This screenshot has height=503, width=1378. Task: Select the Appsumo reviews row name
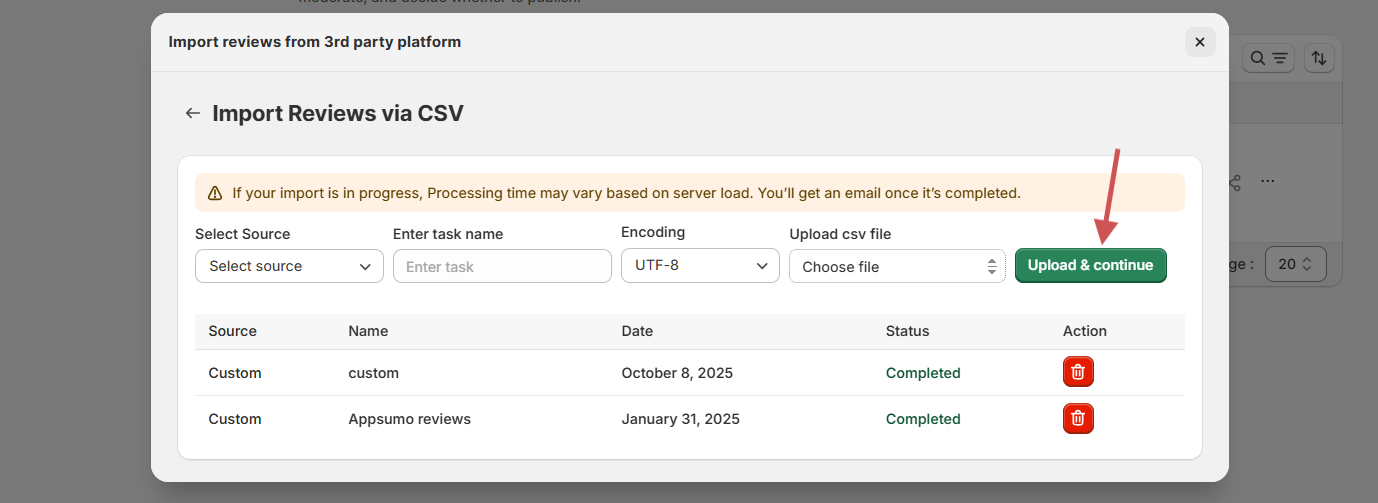[409, 419]
